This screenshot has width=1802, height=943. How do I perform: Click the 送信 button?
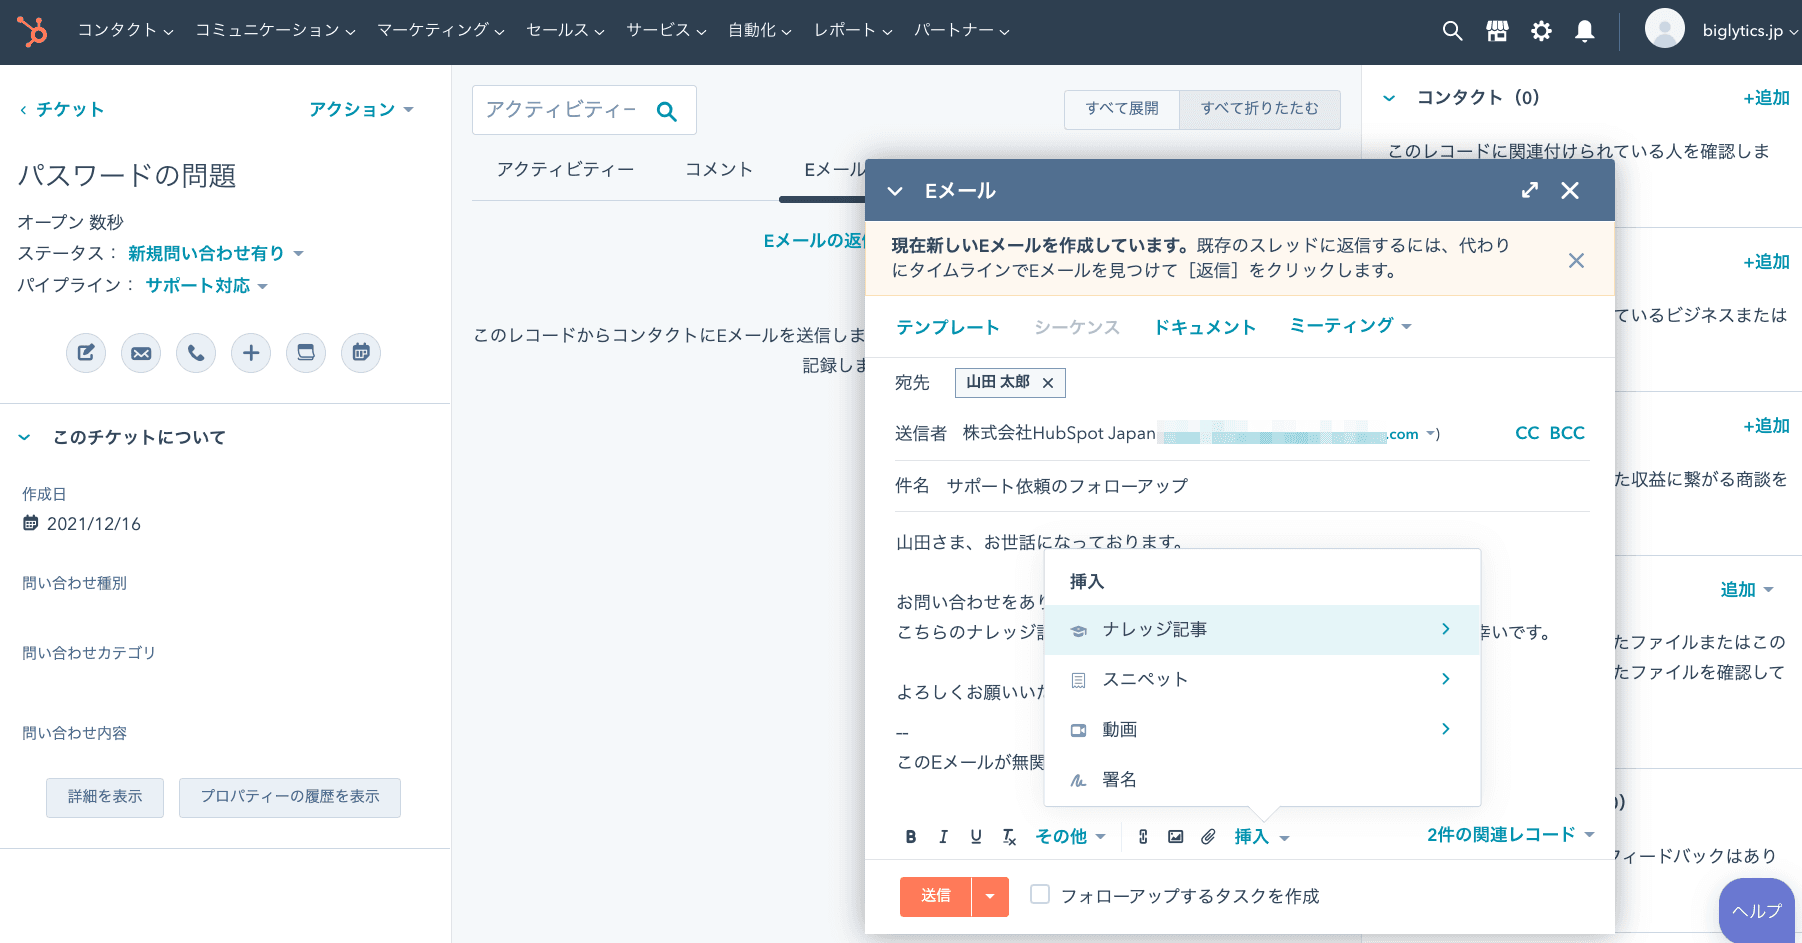935,897
